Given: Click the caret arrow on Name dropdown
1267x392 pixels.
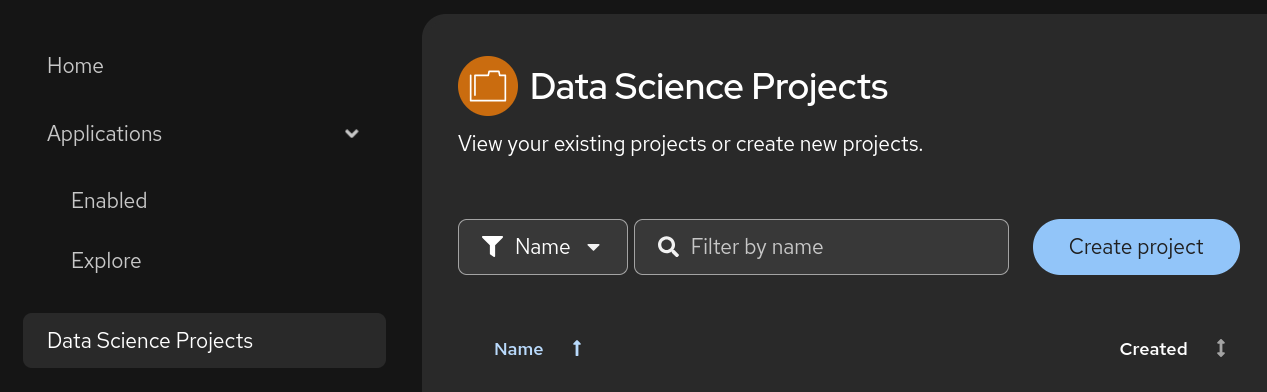Looking at the screenshot, I should (594, 247).
